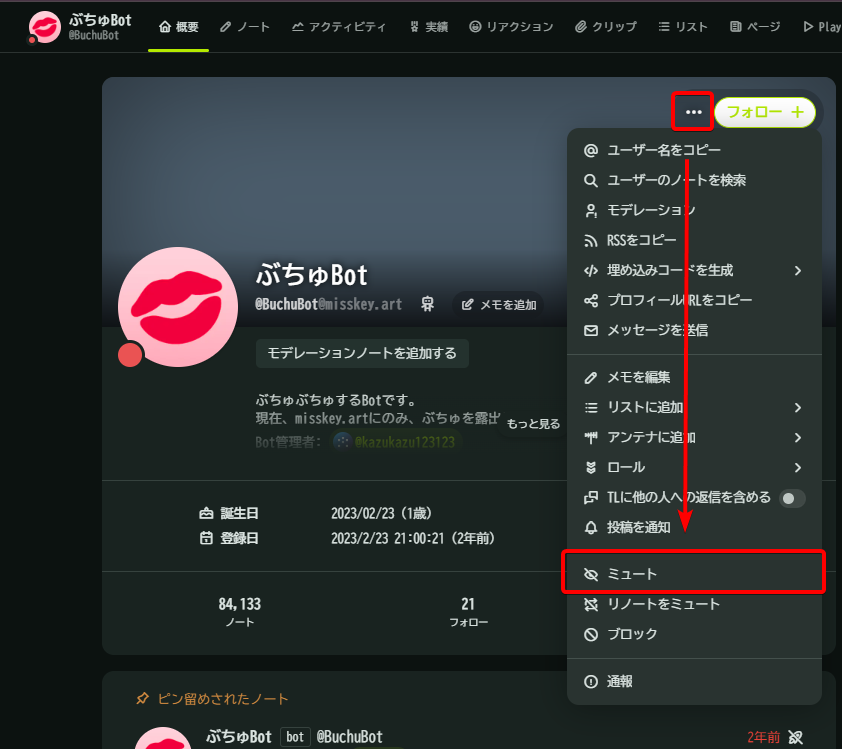842x749 pixels.
Task: Click the three-dot more options icon
Action: point(692,112)
